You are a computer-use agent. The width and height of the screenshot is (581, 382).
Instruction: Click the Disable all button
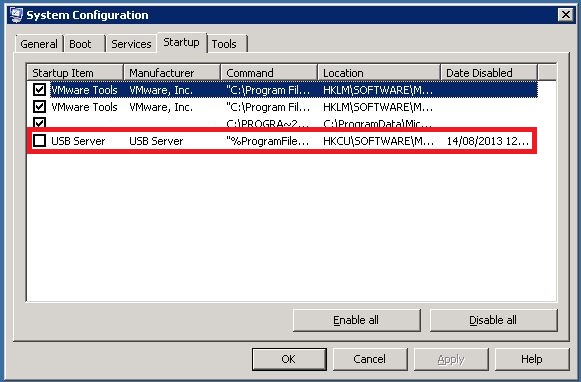pos(493,320)
